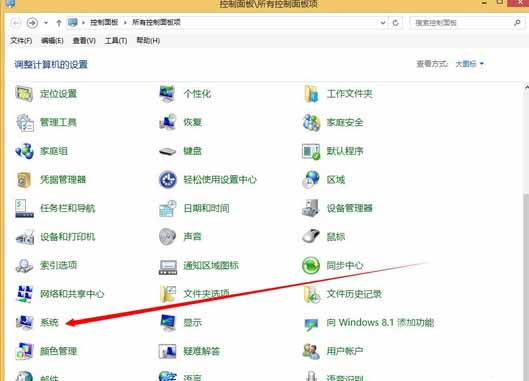529x381 pixels.
Task: Click the 用户帐户 text link
Action: pos(345,351)
